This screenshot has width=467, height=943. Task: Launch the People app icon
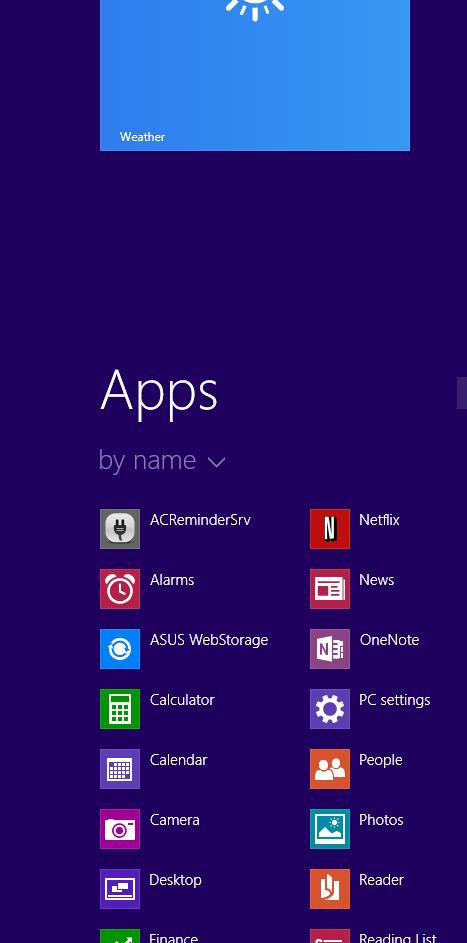pyautogui.click(x=330, y=769)
